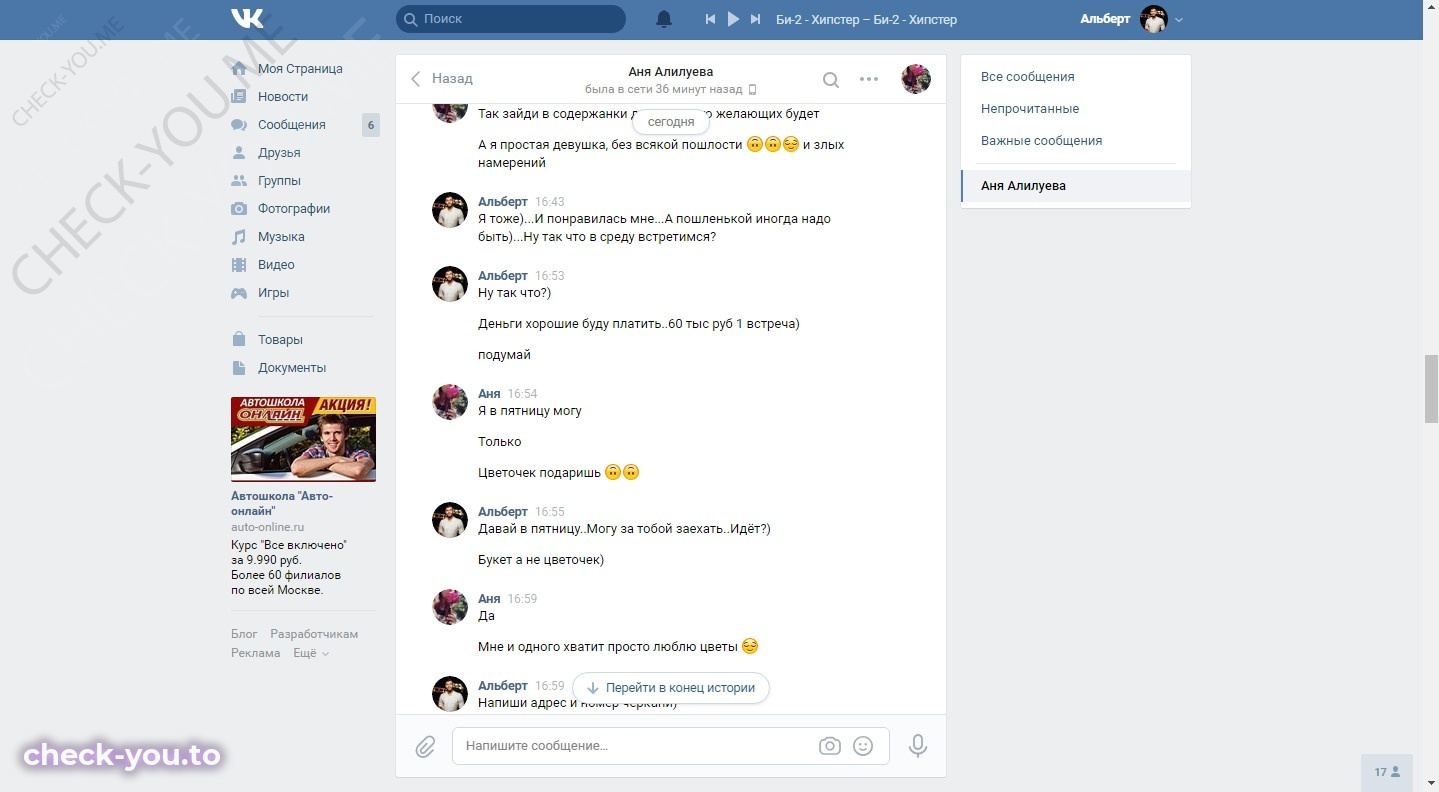Expand the Альберт profile menu arrow
1439x792 pixels.
tap(1179, 20)
